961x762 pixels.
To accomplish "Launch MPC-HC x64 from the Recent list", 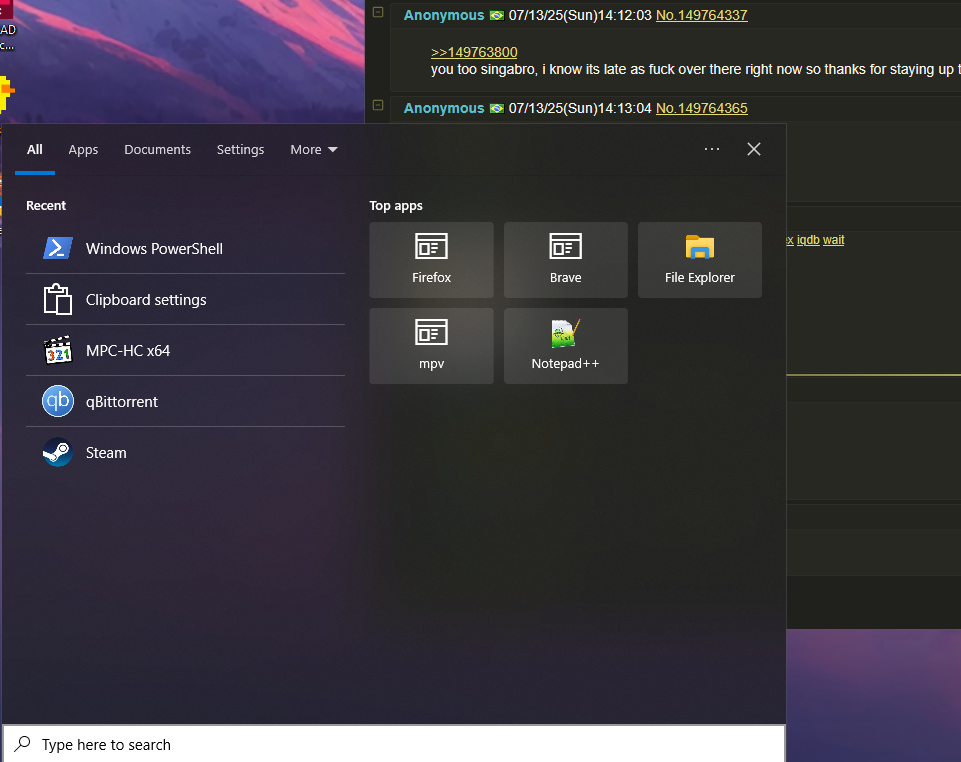I will coord(185,351).
